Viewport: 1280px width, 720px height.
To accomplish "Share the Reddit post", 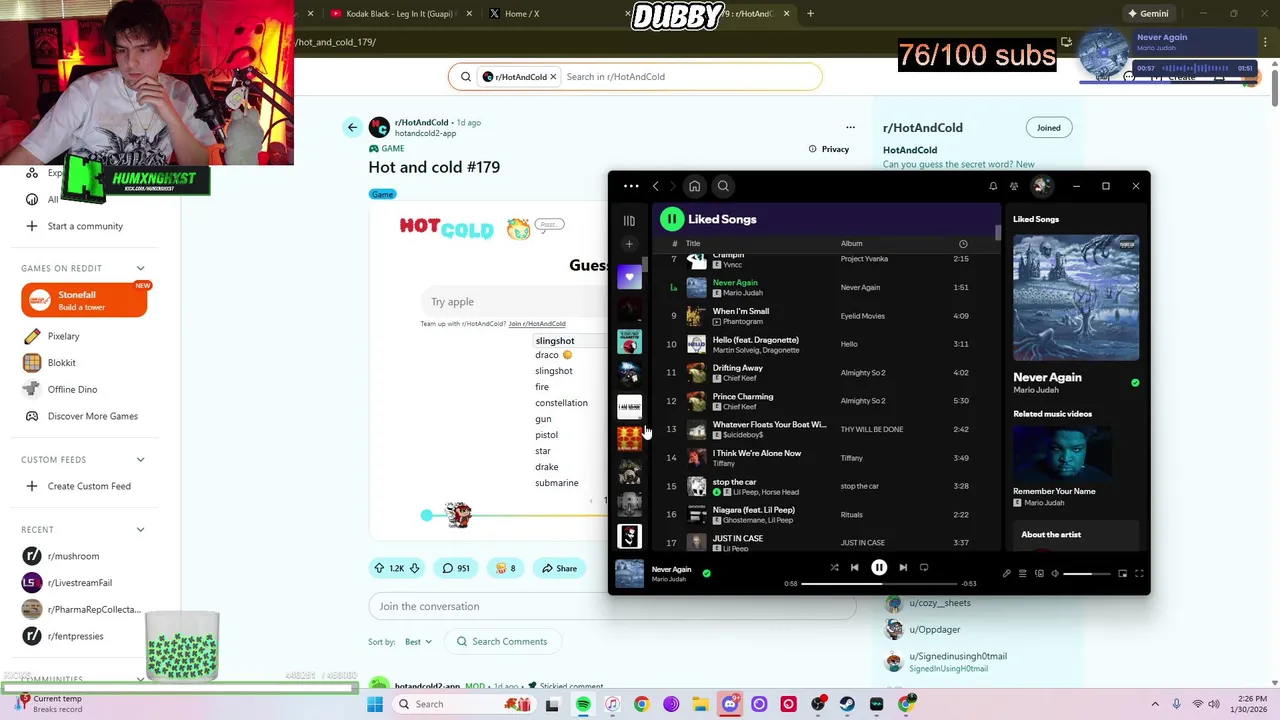I will click(x=559, y=568).
